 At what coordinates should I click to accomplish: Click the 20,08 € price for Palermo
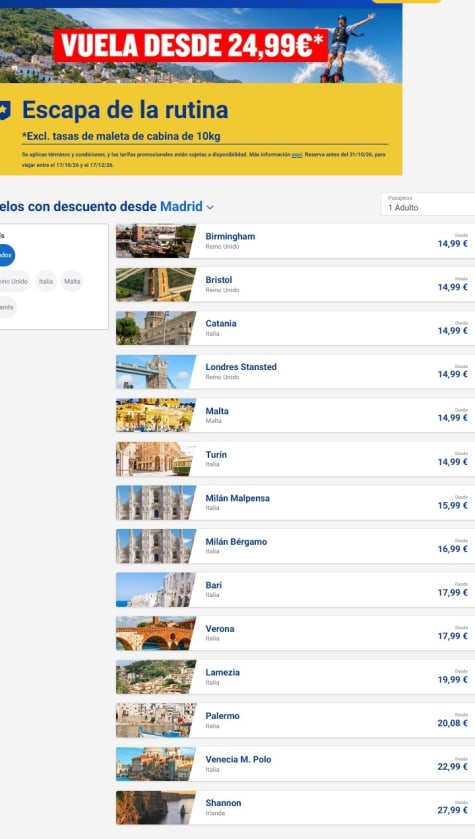tap(453, 723)
